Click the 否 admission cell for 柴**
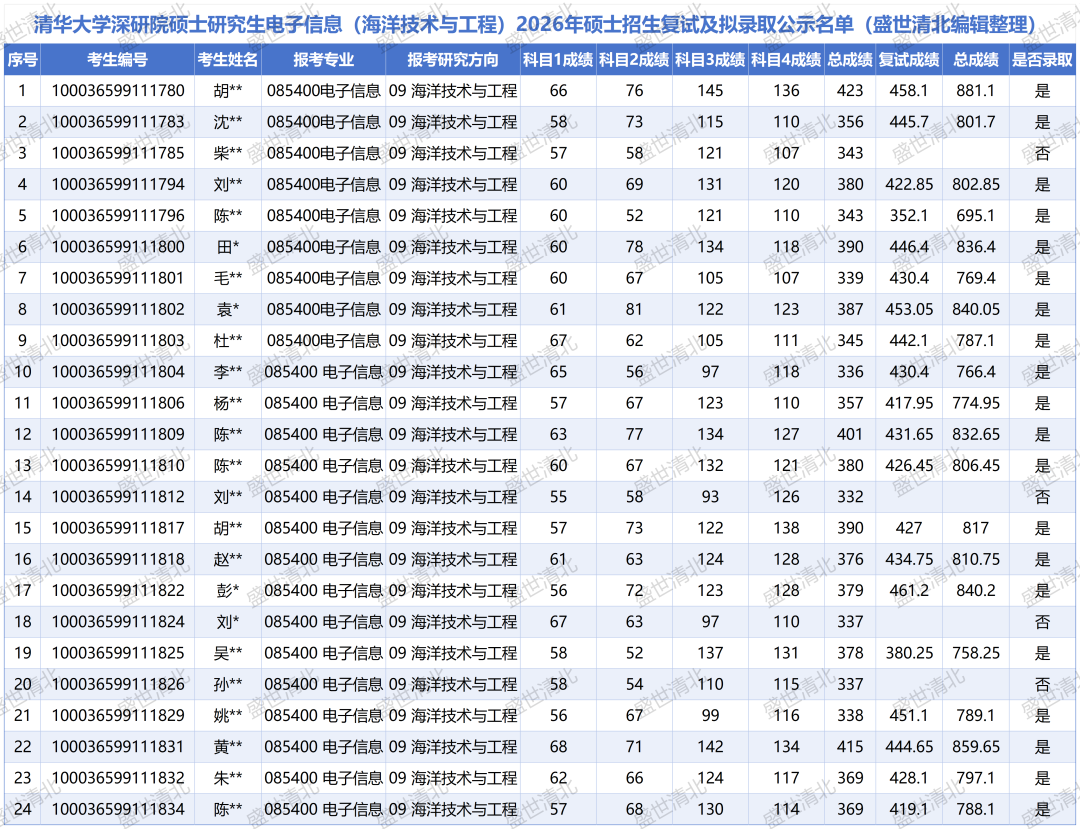Viewport: 1080px width, 829px height. click(x=1042, y=153)
